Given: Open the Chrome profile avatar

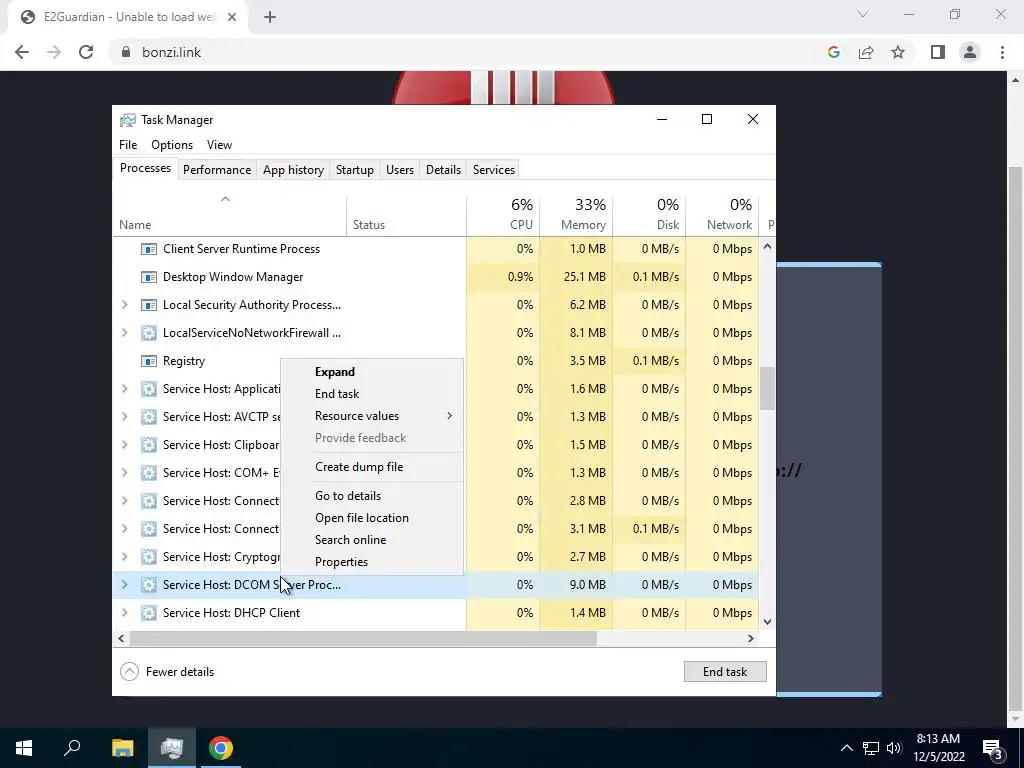Looking at the screenshot, I should point(970,52).
